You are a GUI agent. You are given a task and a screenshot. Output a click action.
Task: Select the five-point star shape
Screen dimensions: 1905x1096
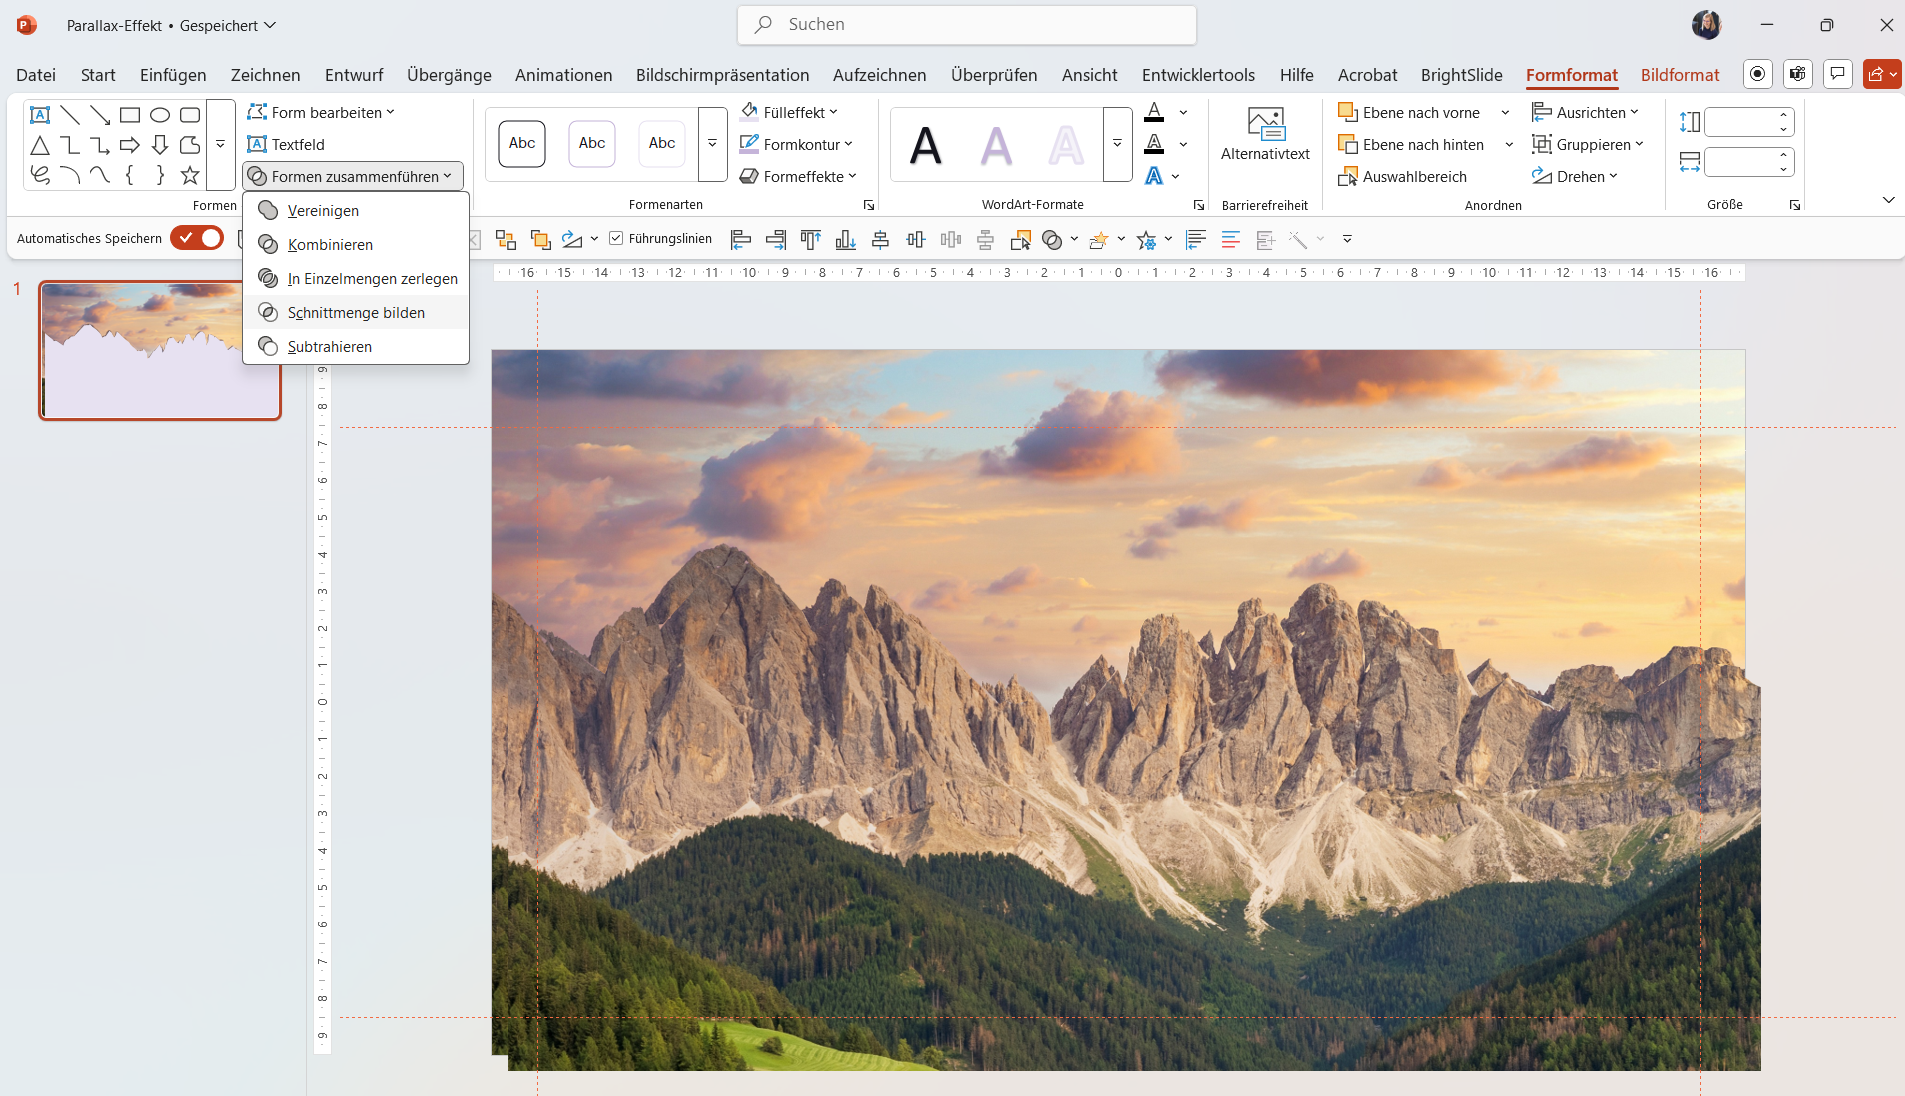point(190,175)
